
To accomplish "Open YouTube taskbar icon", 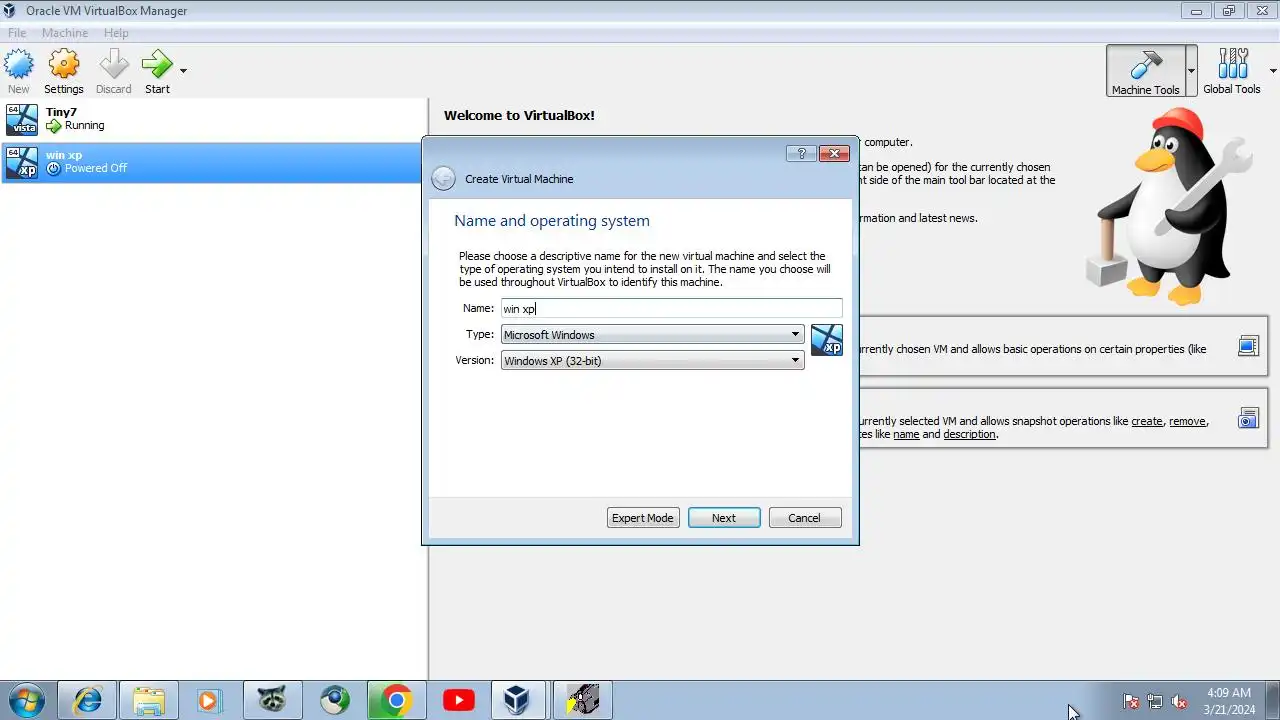I will coord(459,700).
